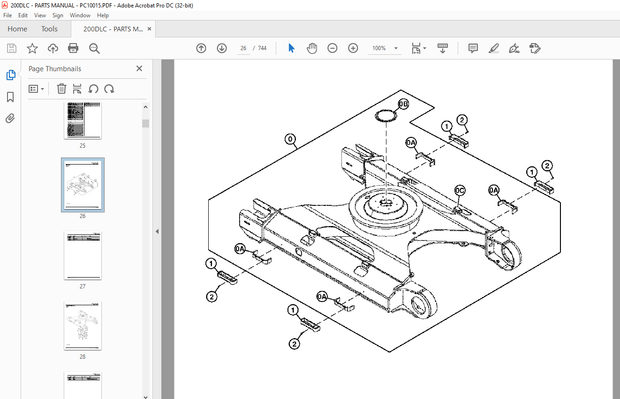The height and width of the screenshot is (399, 620).
Task: Select page 27 thumbnail
Action: tap(83, 255)
